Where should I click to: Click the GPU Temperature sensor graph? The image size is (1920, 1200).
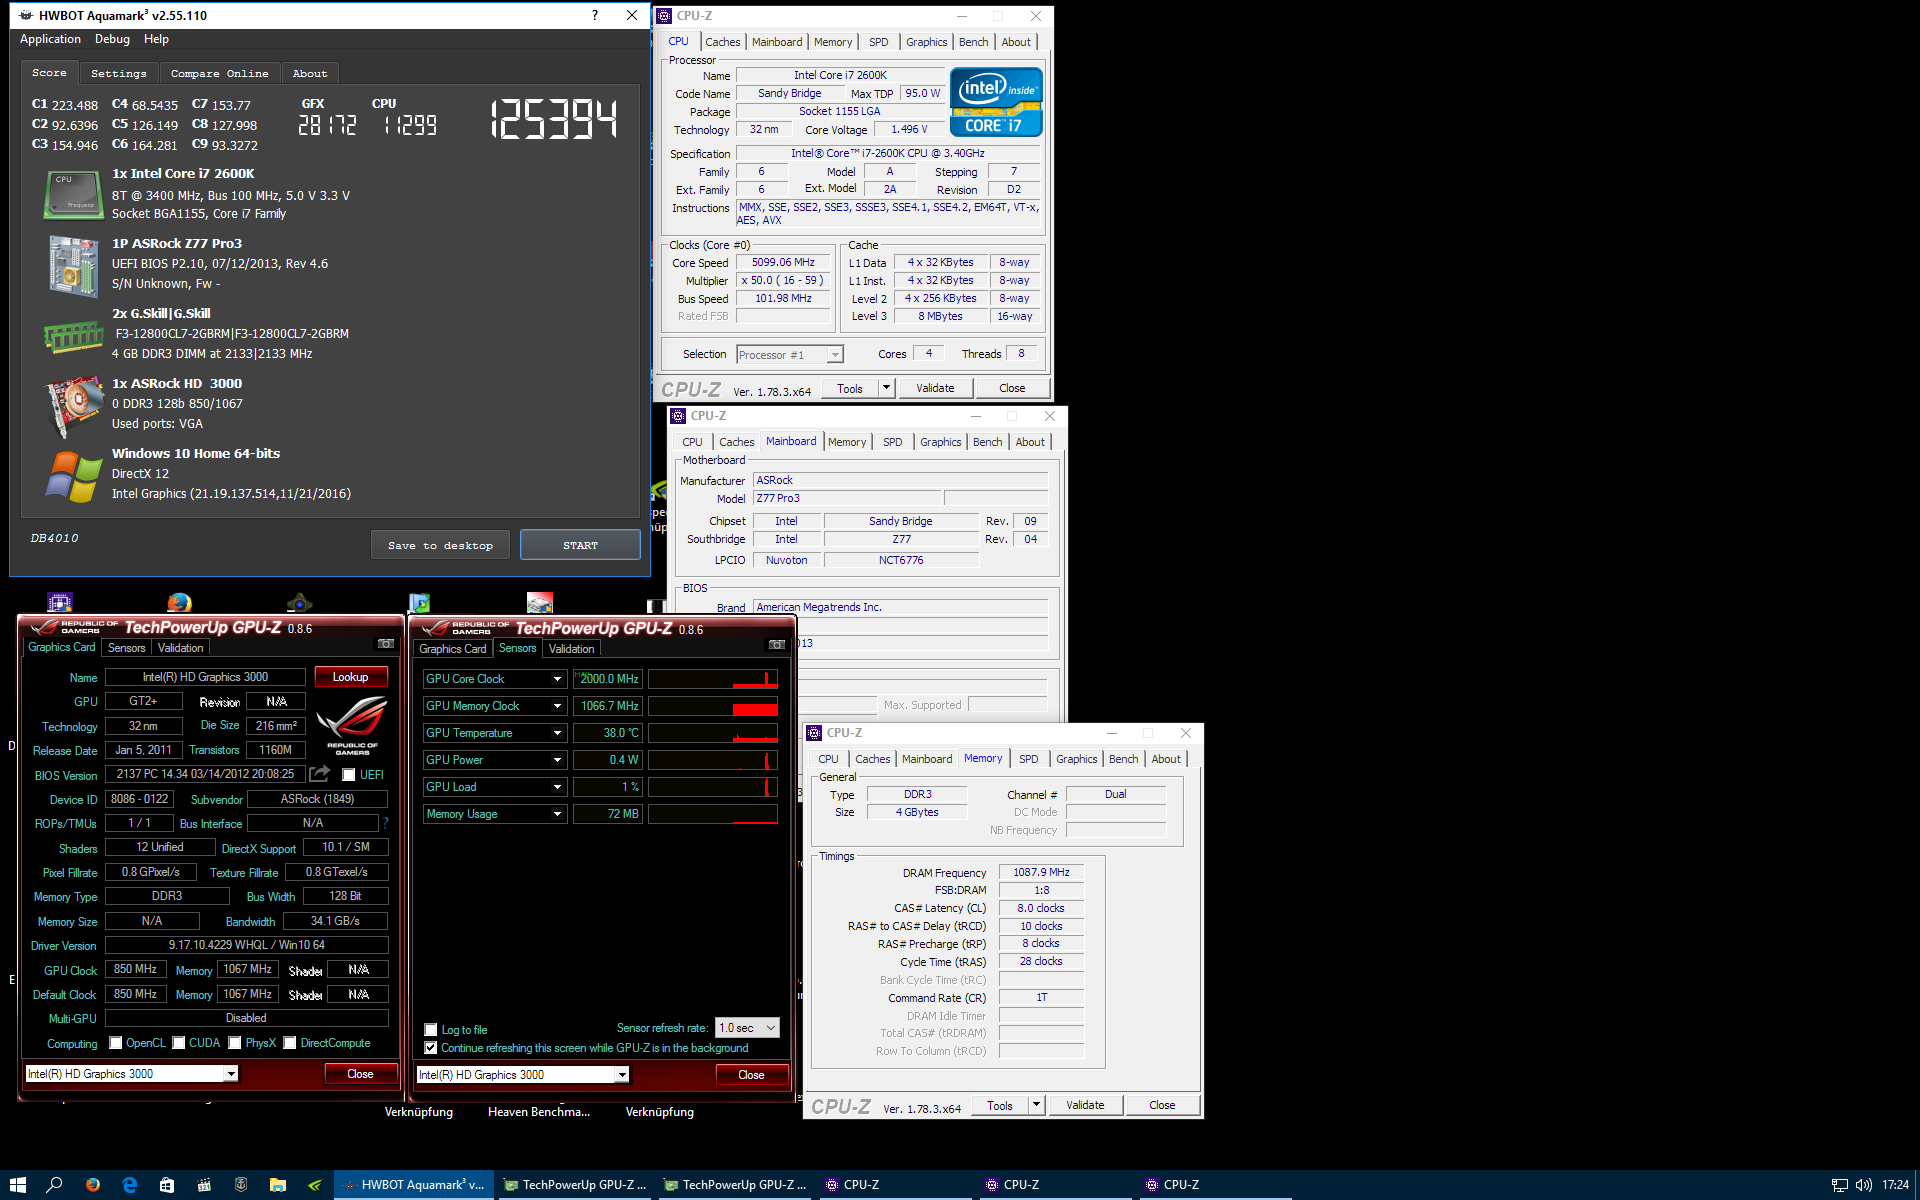(x=713, y=733)
